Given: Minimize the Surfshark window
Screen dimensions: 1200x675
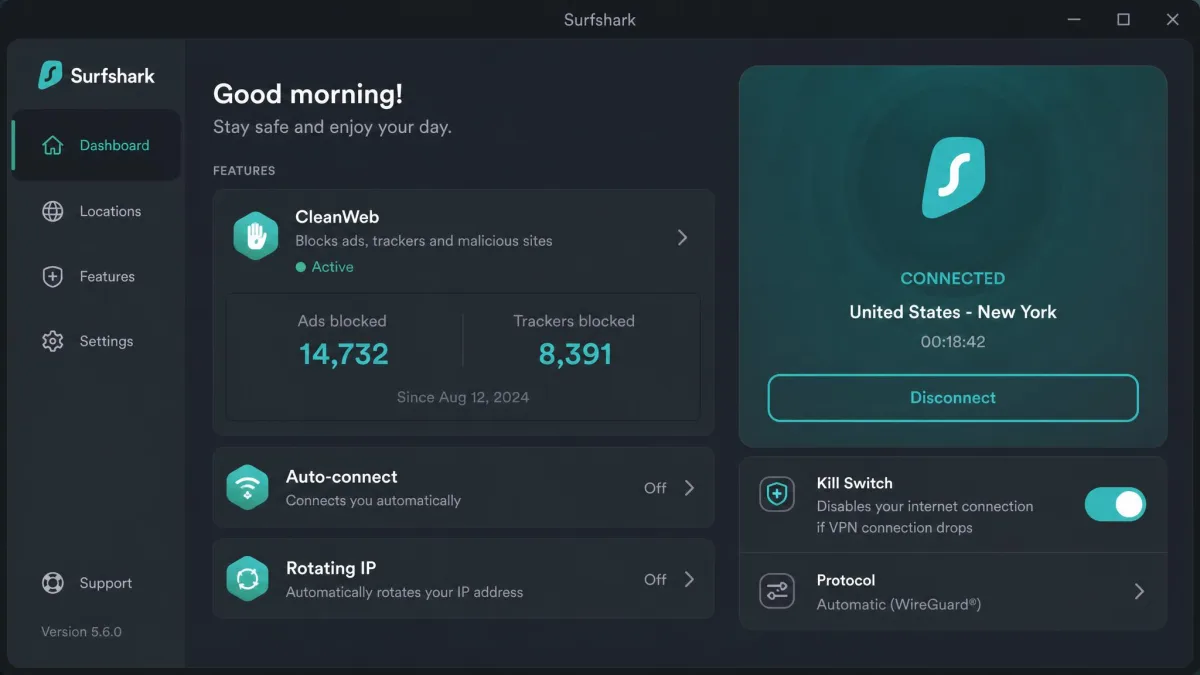Looking at the screenshot, I should 1074,20.
